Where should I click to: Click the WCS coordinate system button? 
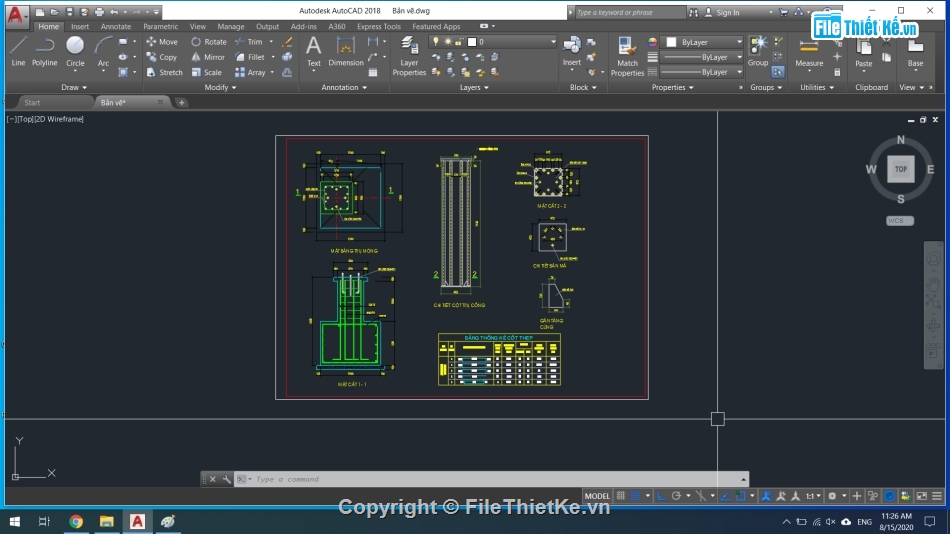(900, 221)
